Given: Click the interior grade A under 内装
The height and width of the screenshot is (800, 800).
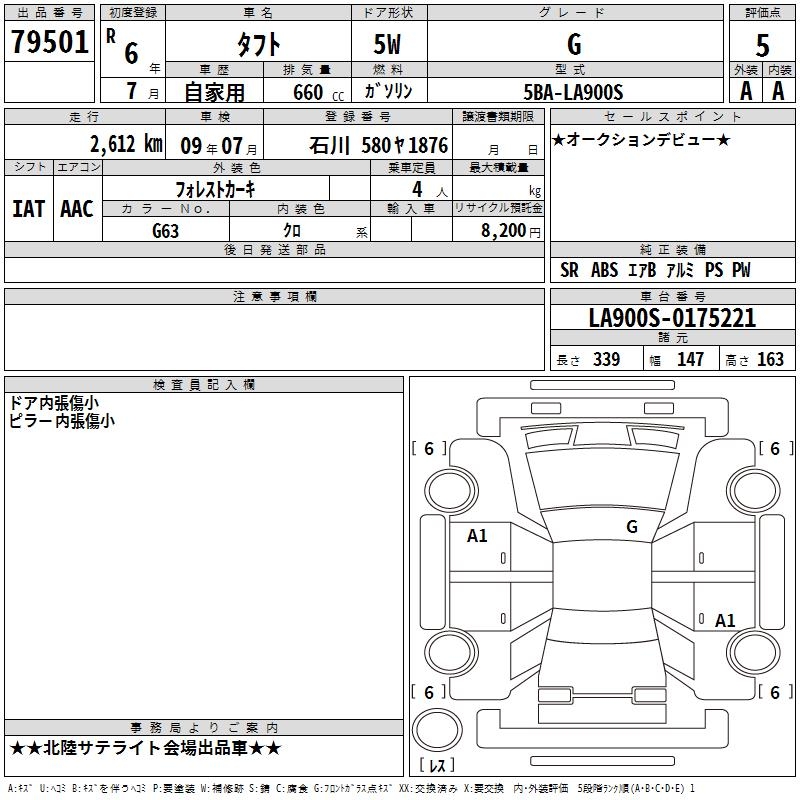Looking at the screenshot, I should 779,90.
